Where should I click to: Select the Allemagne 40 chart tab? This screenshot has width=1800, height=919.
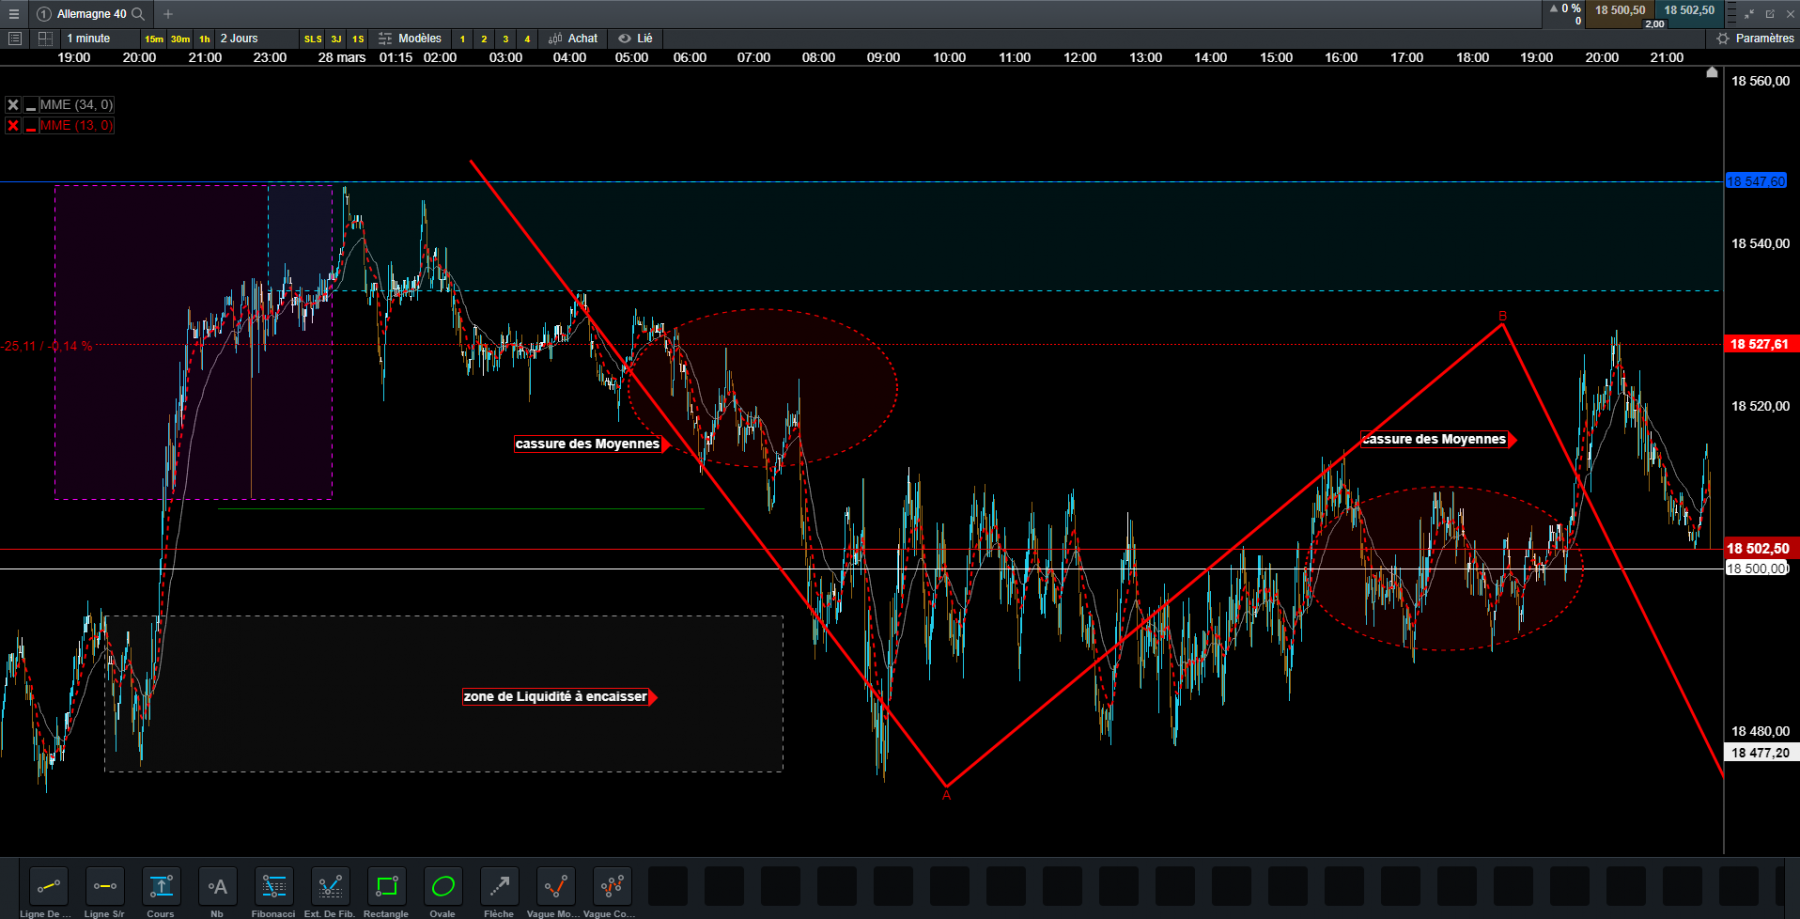pyautogui.click(x=91, y=14)
